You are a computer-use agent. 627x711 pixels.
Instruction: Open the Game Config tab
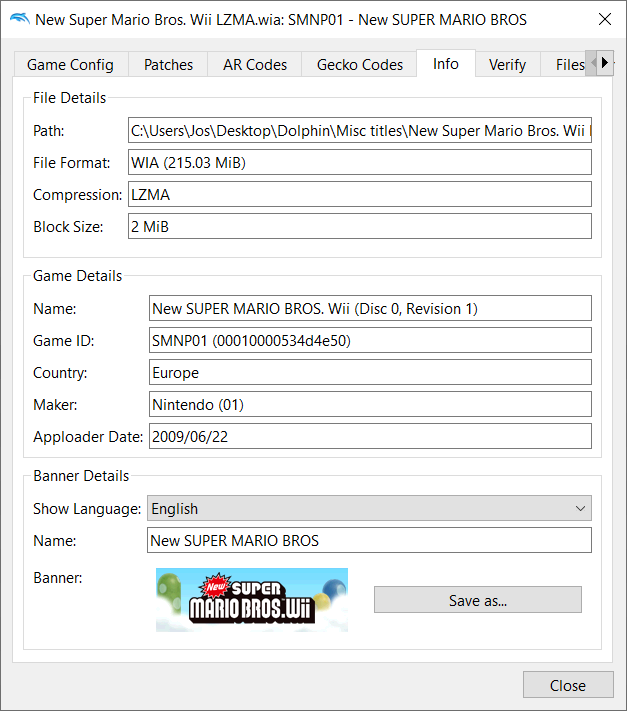pos(71,64)
